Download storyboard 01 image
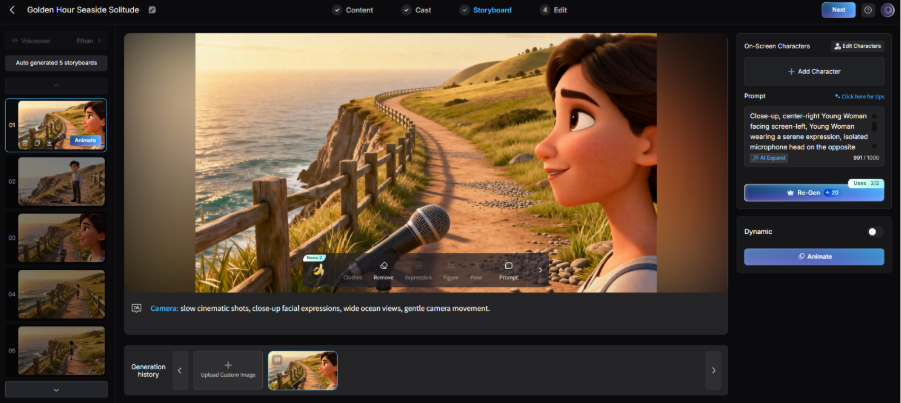The image size is (901, 403). point(50,142)
